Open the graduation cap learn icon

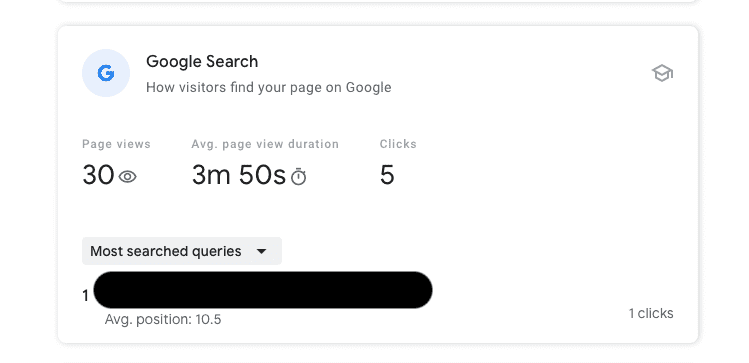coord(662,73)
